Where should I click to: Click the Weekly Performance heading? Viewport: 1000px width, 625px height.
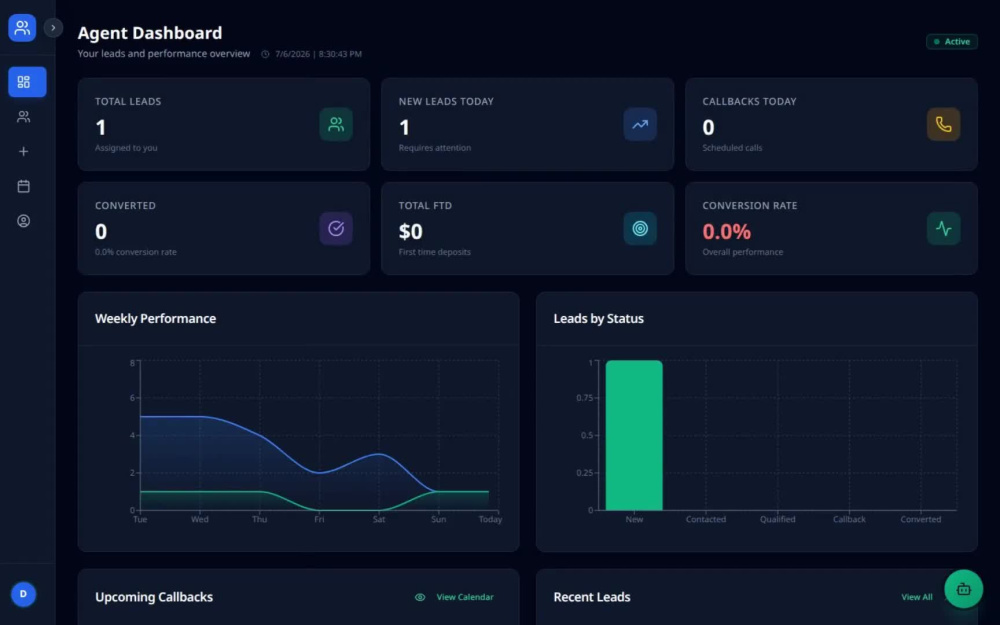(x=156, y=318)
